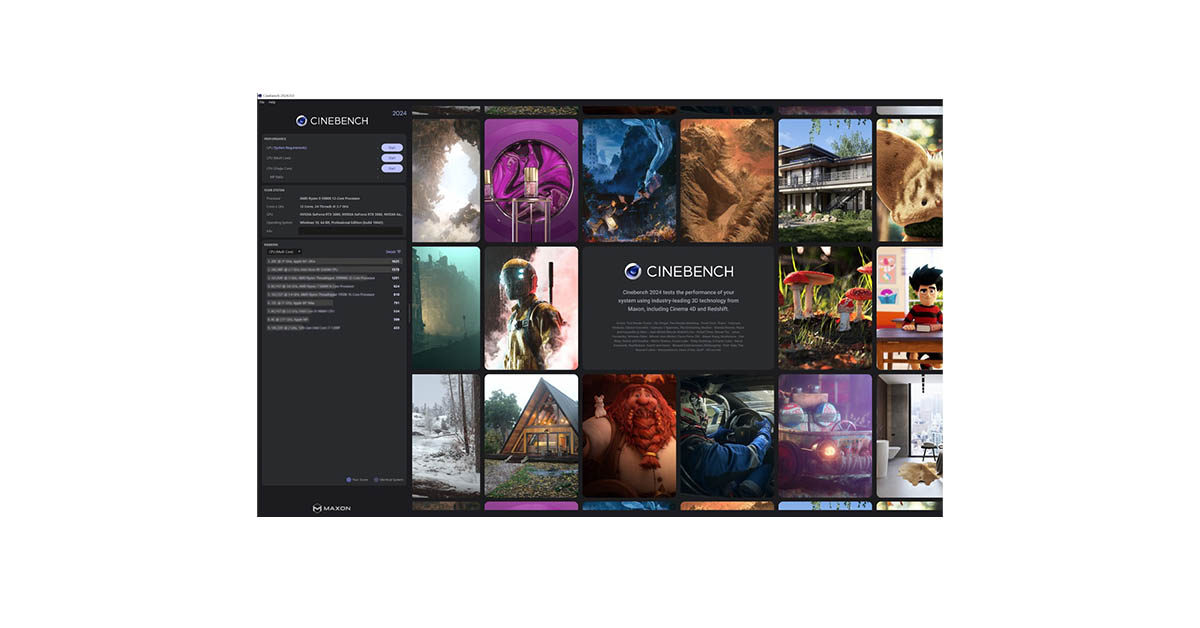Open the Help menu
1200x628 pixels.
pos(272,102)
